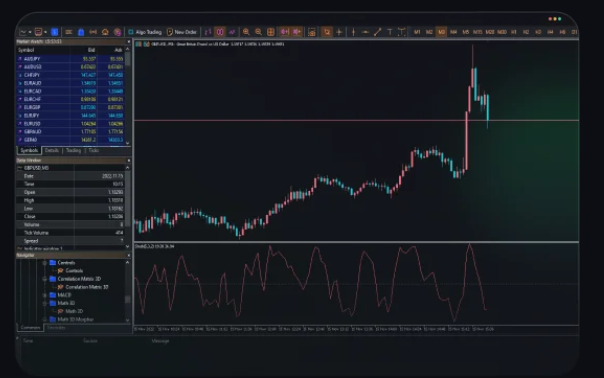Toggle the Algo Trading button
The image size is (604, 378).
[x=145, y=32]
